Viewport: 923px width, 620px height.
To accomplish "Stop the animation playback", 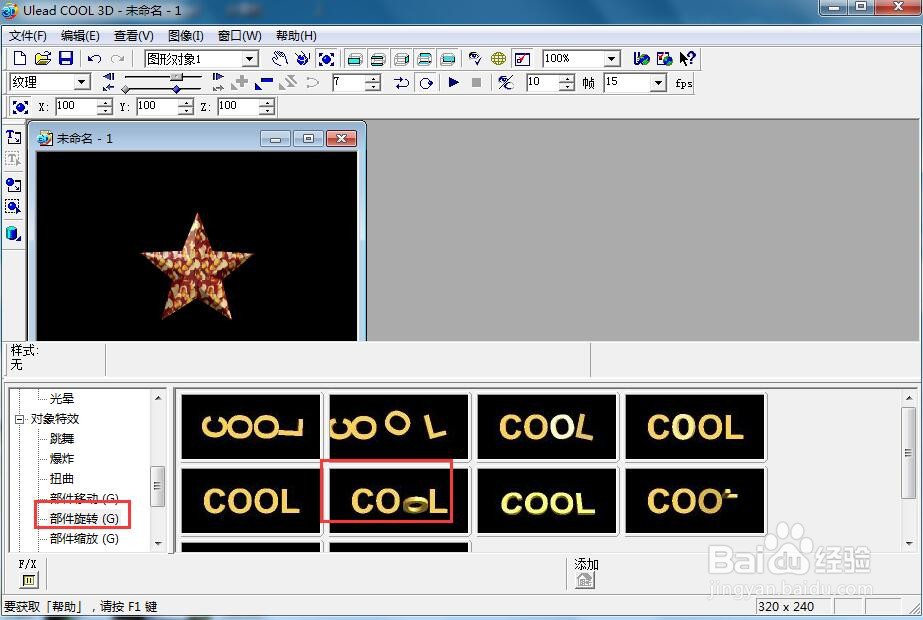I will point(476,82).
